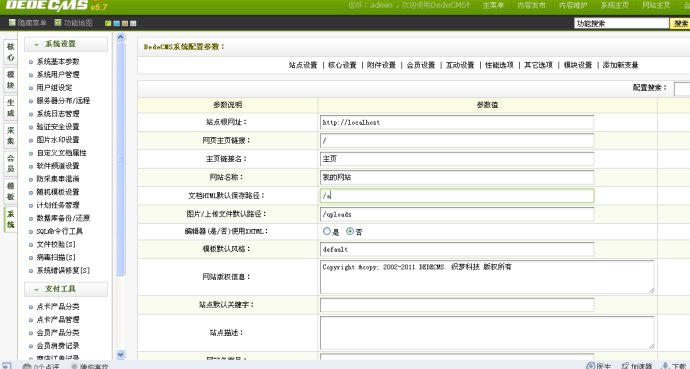The width and height of the screenshot is (690, 369).
Task: Switch to the 会员设置 config tab
Action: [x=421, y=65]
